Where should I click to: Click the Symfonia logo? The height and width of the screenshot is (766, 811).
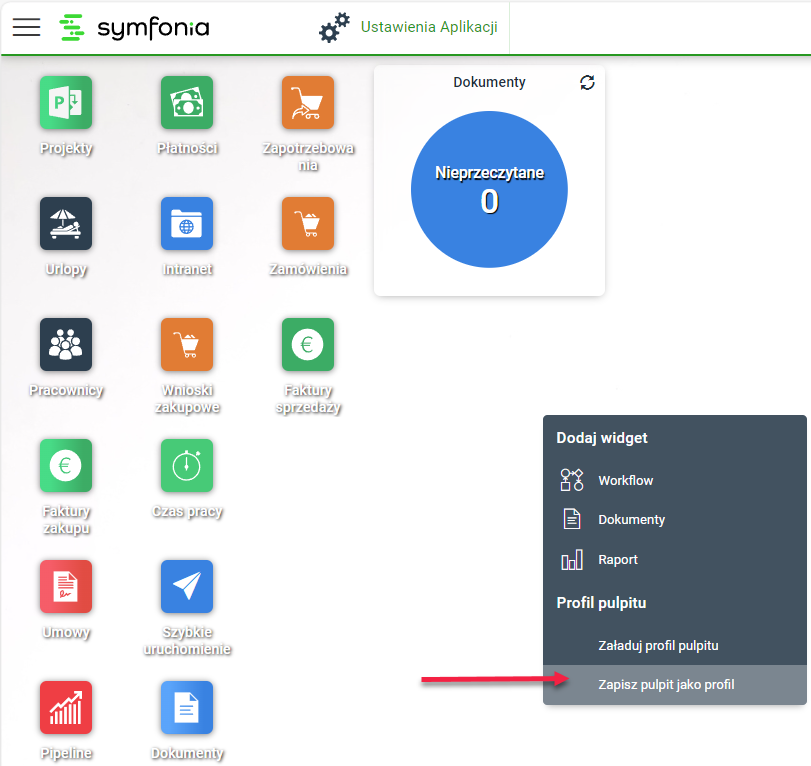pyautogui.click(x=134, y=27)
